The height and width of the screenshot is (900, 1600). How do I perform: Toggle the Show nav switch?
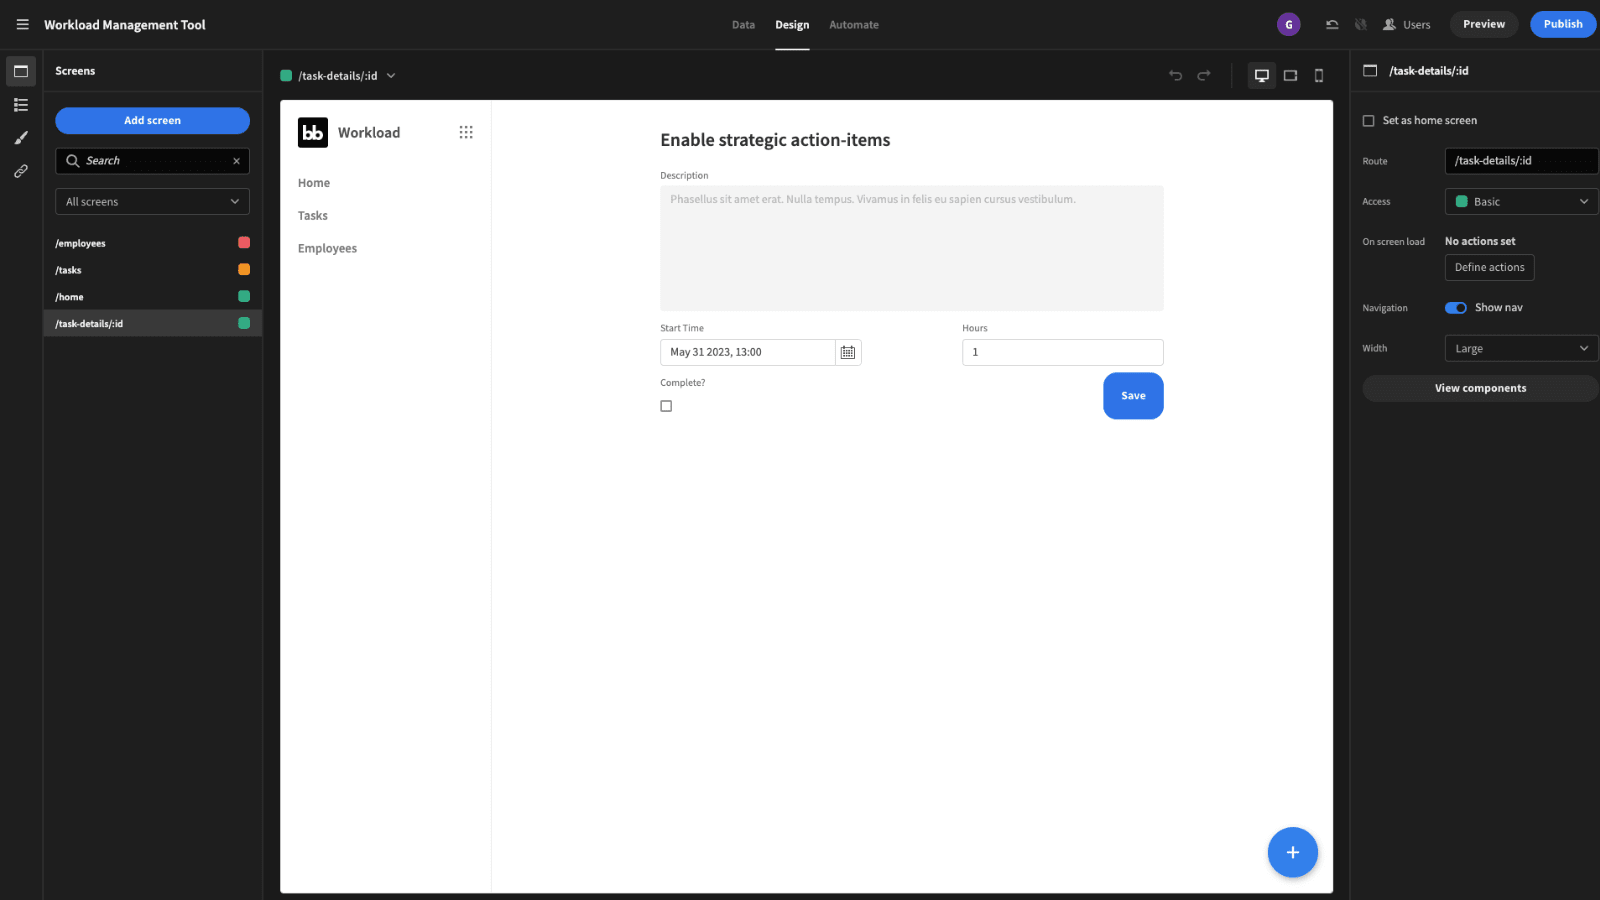click(1455, 308)
